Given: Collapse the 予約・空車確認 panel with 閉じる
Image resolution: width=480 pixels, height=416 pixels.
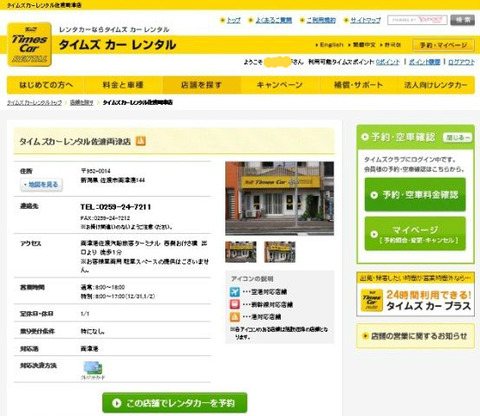Looking at the screenshot, I should [x=457, y=137].
